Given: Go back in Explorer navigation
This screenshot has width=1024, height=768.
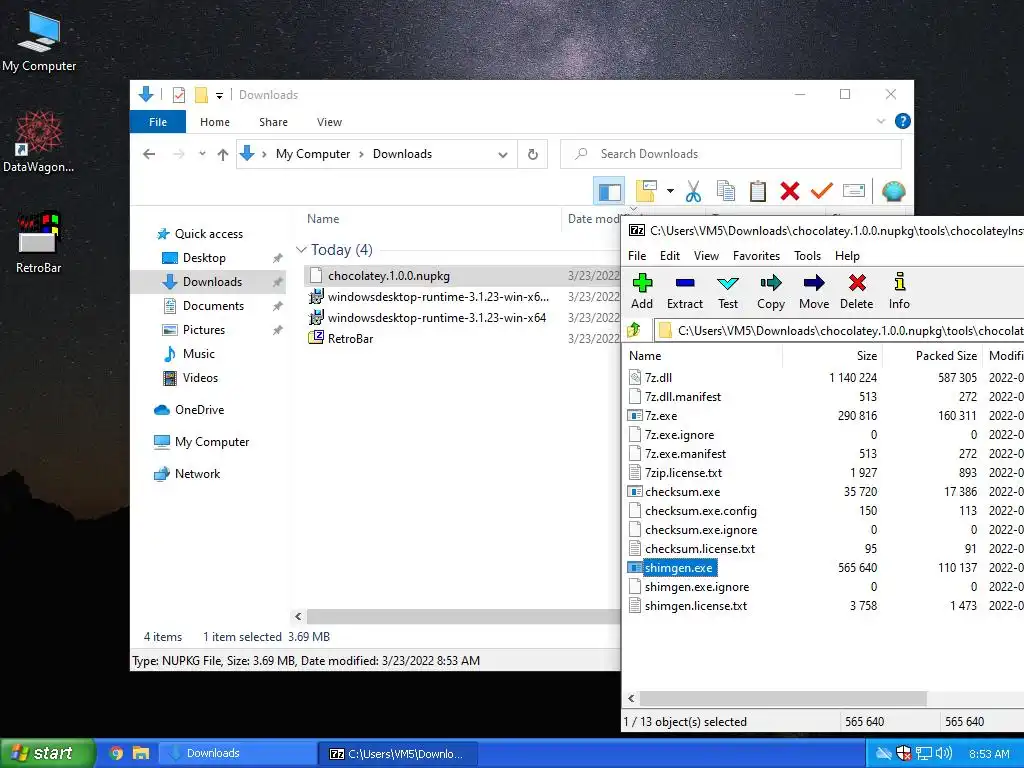Looking at the screenshot, I should [150, 154].
